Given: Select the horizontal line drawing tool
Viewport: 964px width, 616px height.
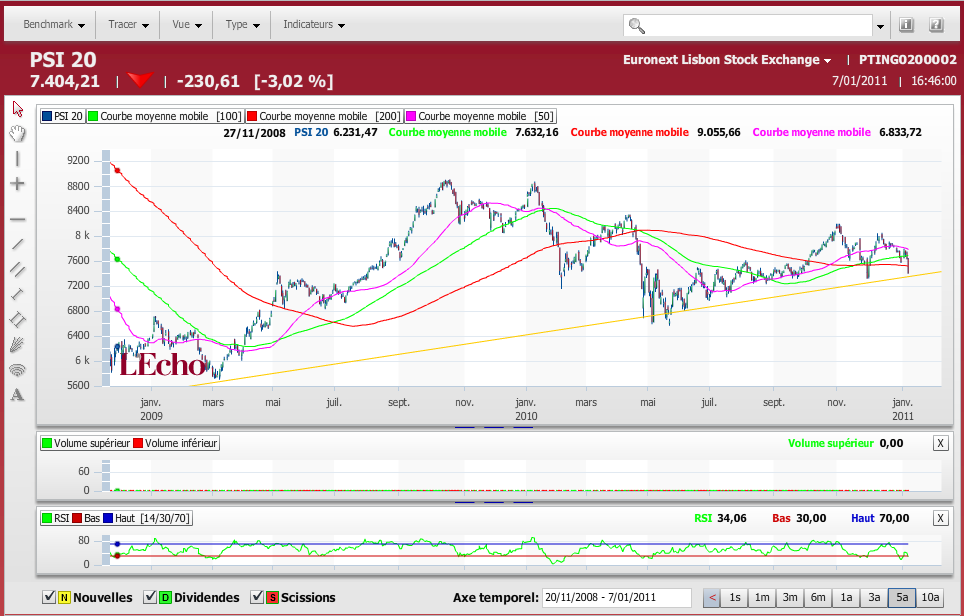Looking at the screenshot, I should click(18, 219).
